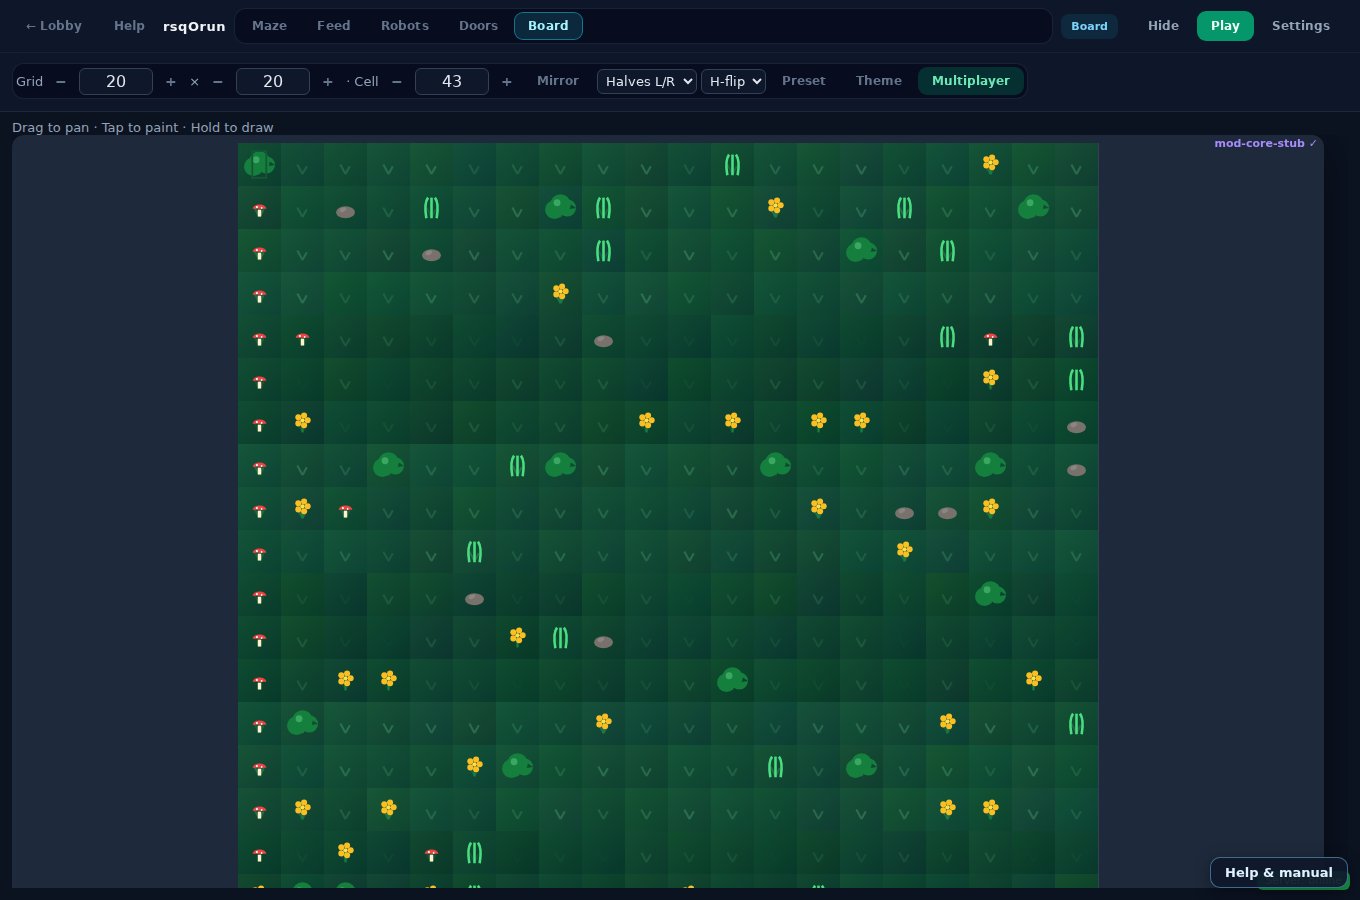This screenshot has width=1360, height=900.
Task: Increase Cell size with plus button
Action: (x=507, y=81)
